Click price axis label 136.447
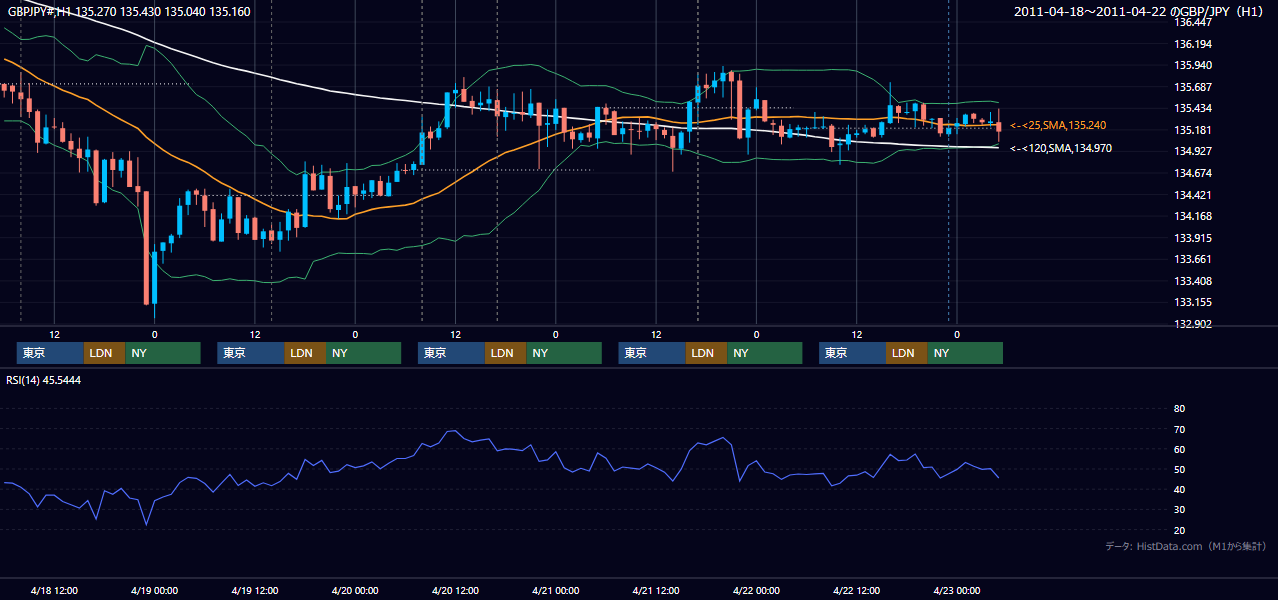 (1194, 22)
